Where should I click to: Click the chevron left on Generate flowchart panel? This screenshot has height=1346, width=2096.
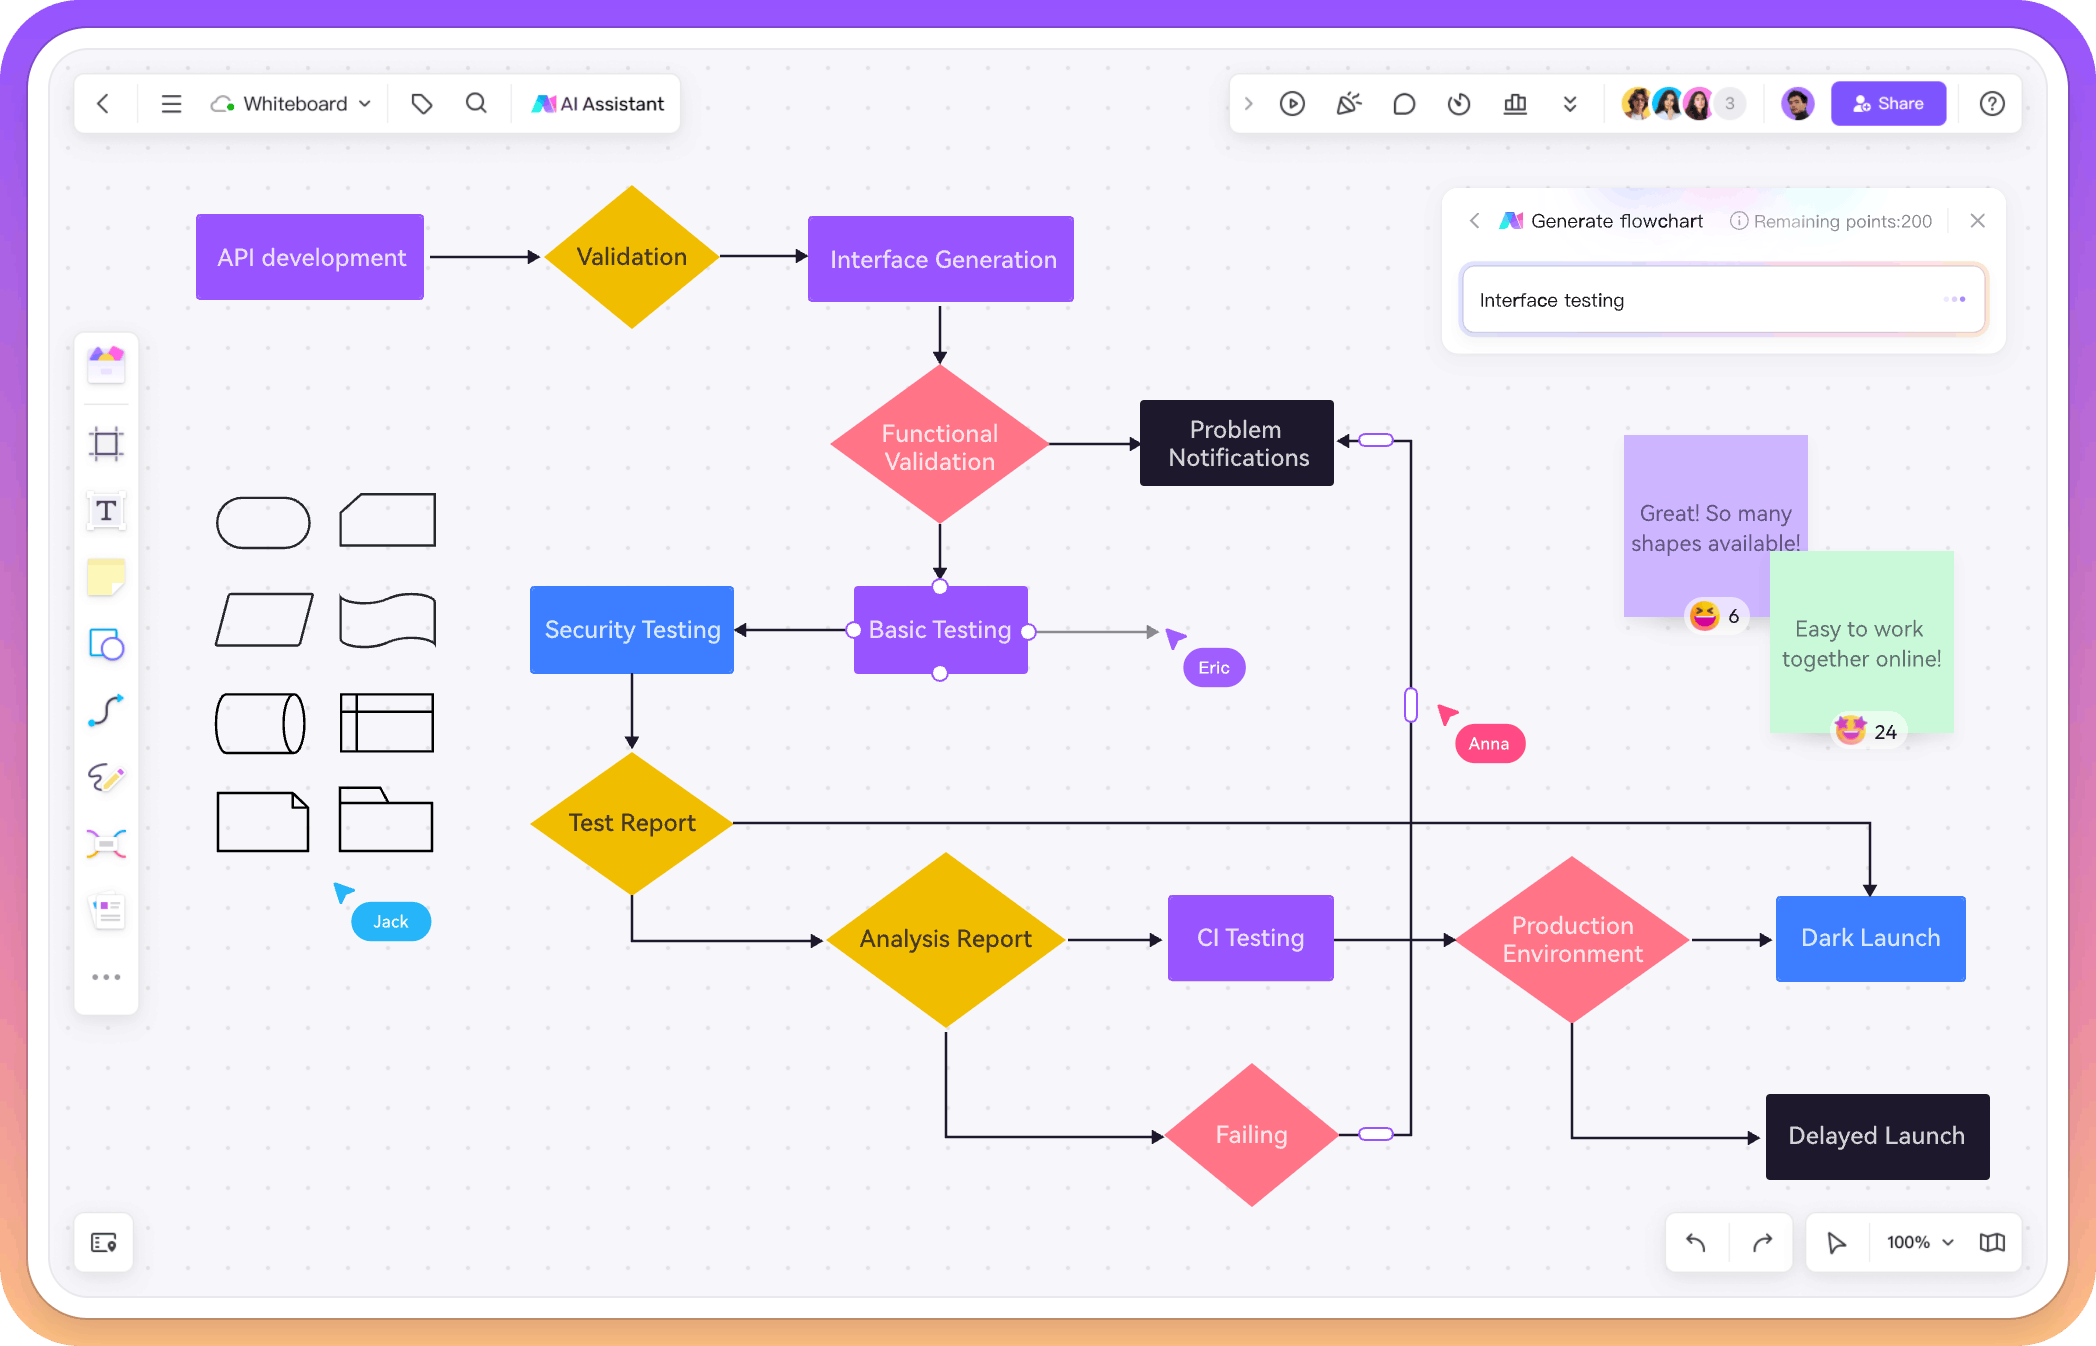point(1474,222)
